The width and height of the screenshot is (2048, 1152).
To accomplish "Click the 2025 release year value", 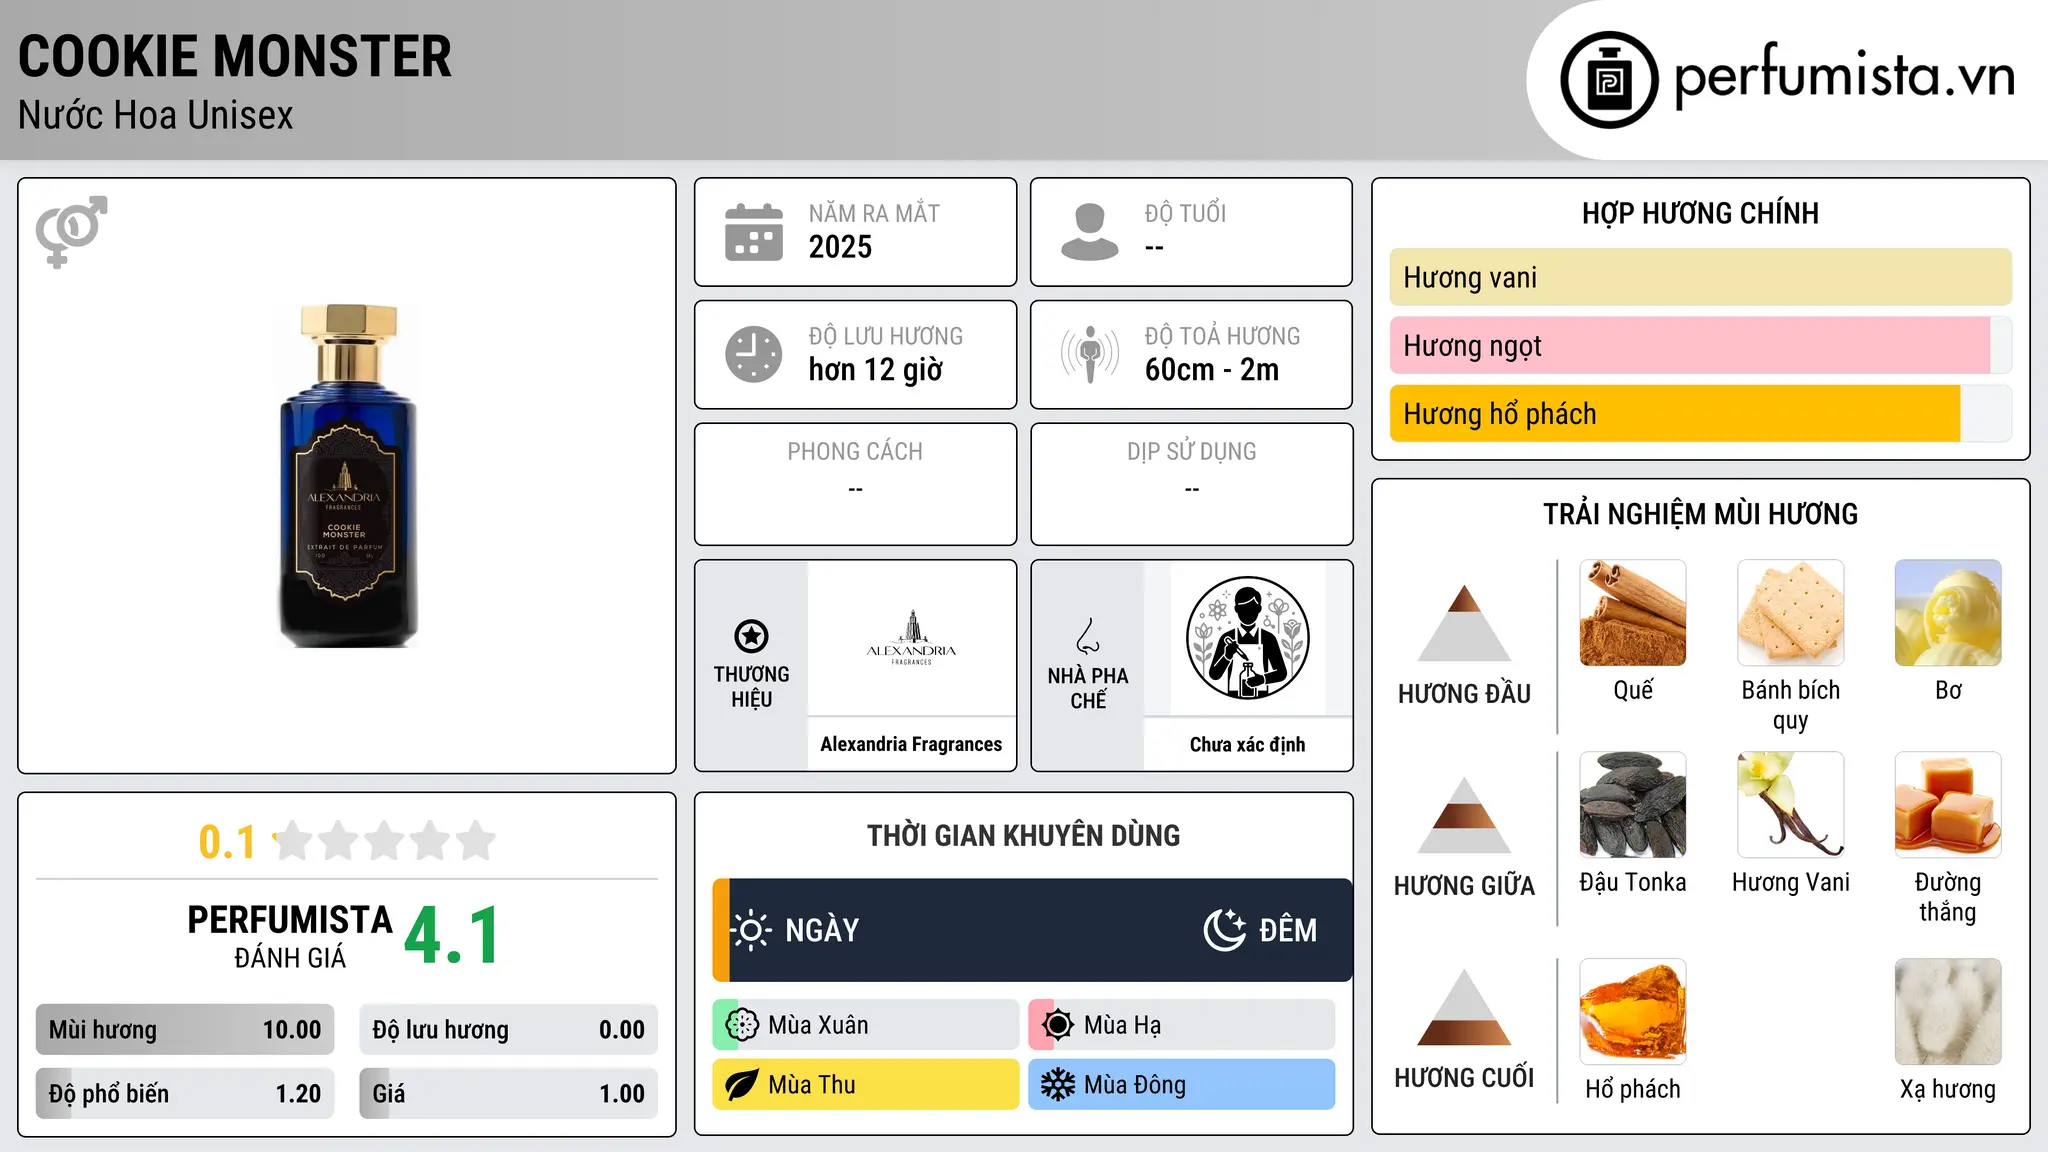I will click(840, 247).
